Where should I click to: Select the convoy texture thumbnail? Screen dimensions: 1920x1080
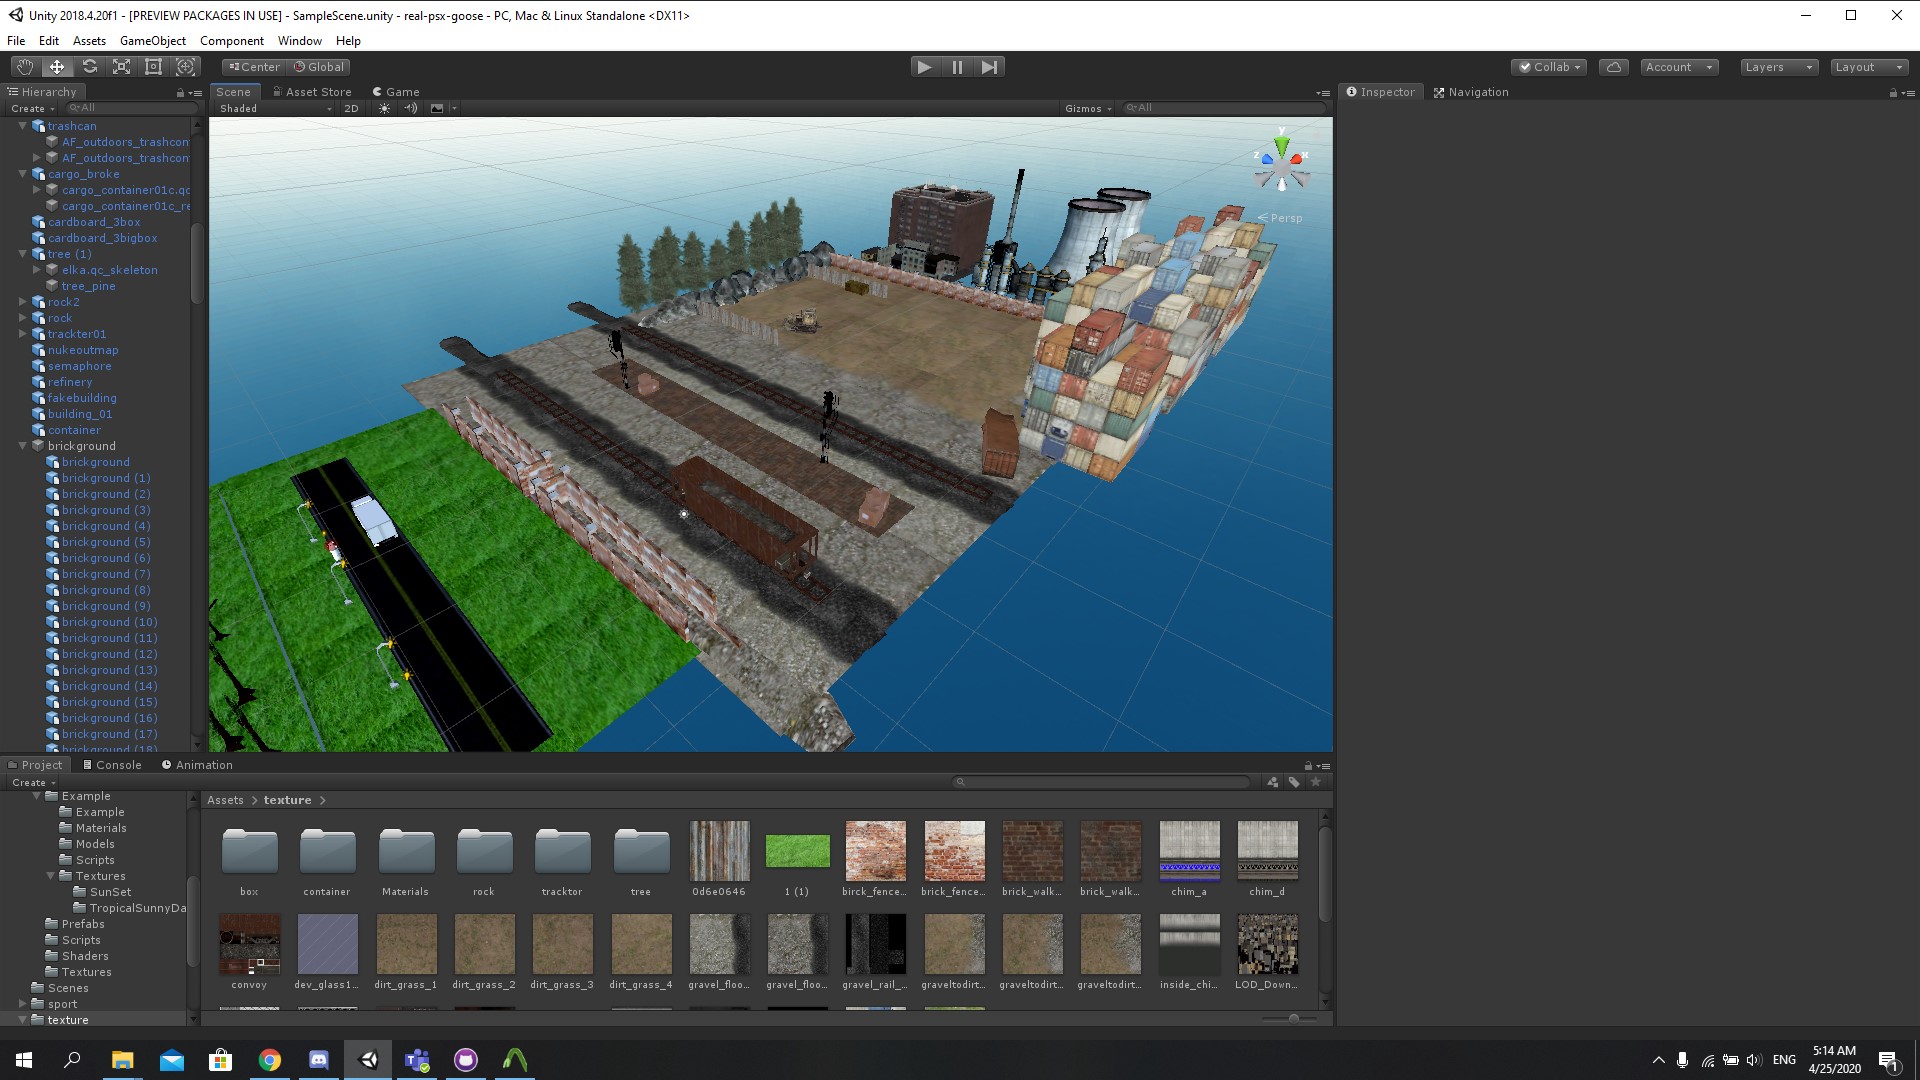tap(249, 944)
